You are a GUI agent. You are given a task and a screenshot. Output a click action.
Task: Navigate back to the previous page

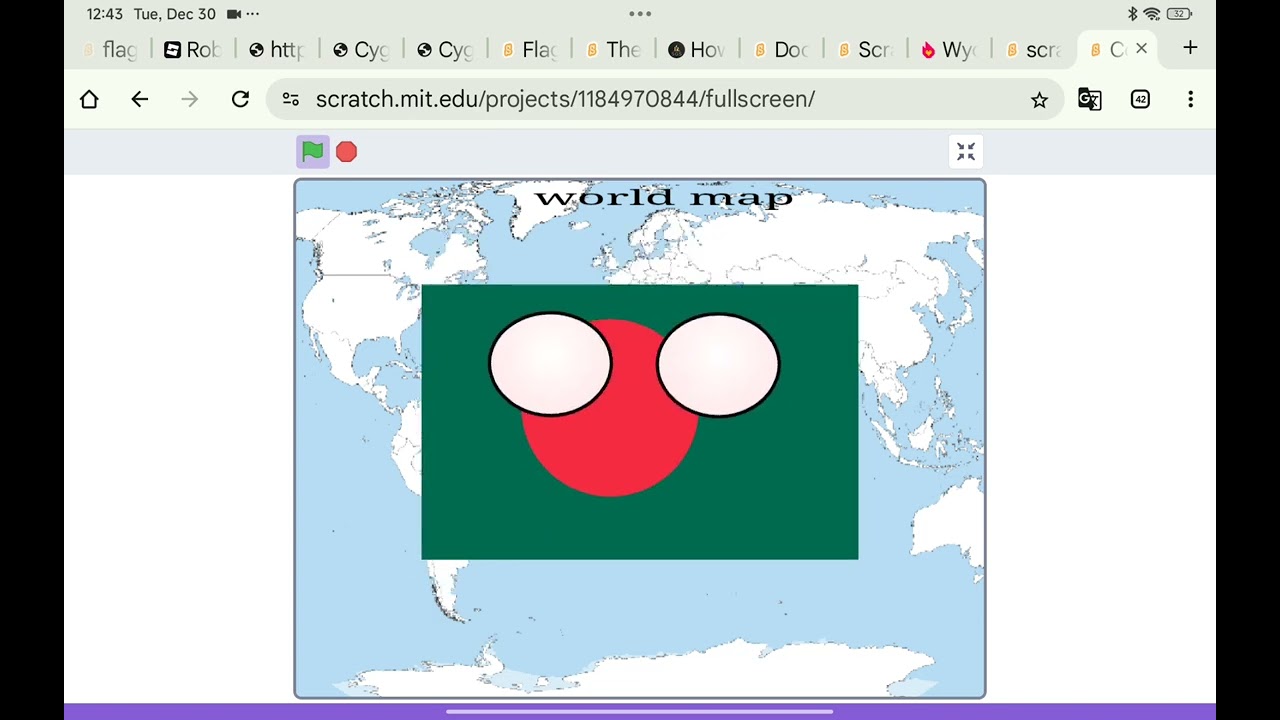140,99
